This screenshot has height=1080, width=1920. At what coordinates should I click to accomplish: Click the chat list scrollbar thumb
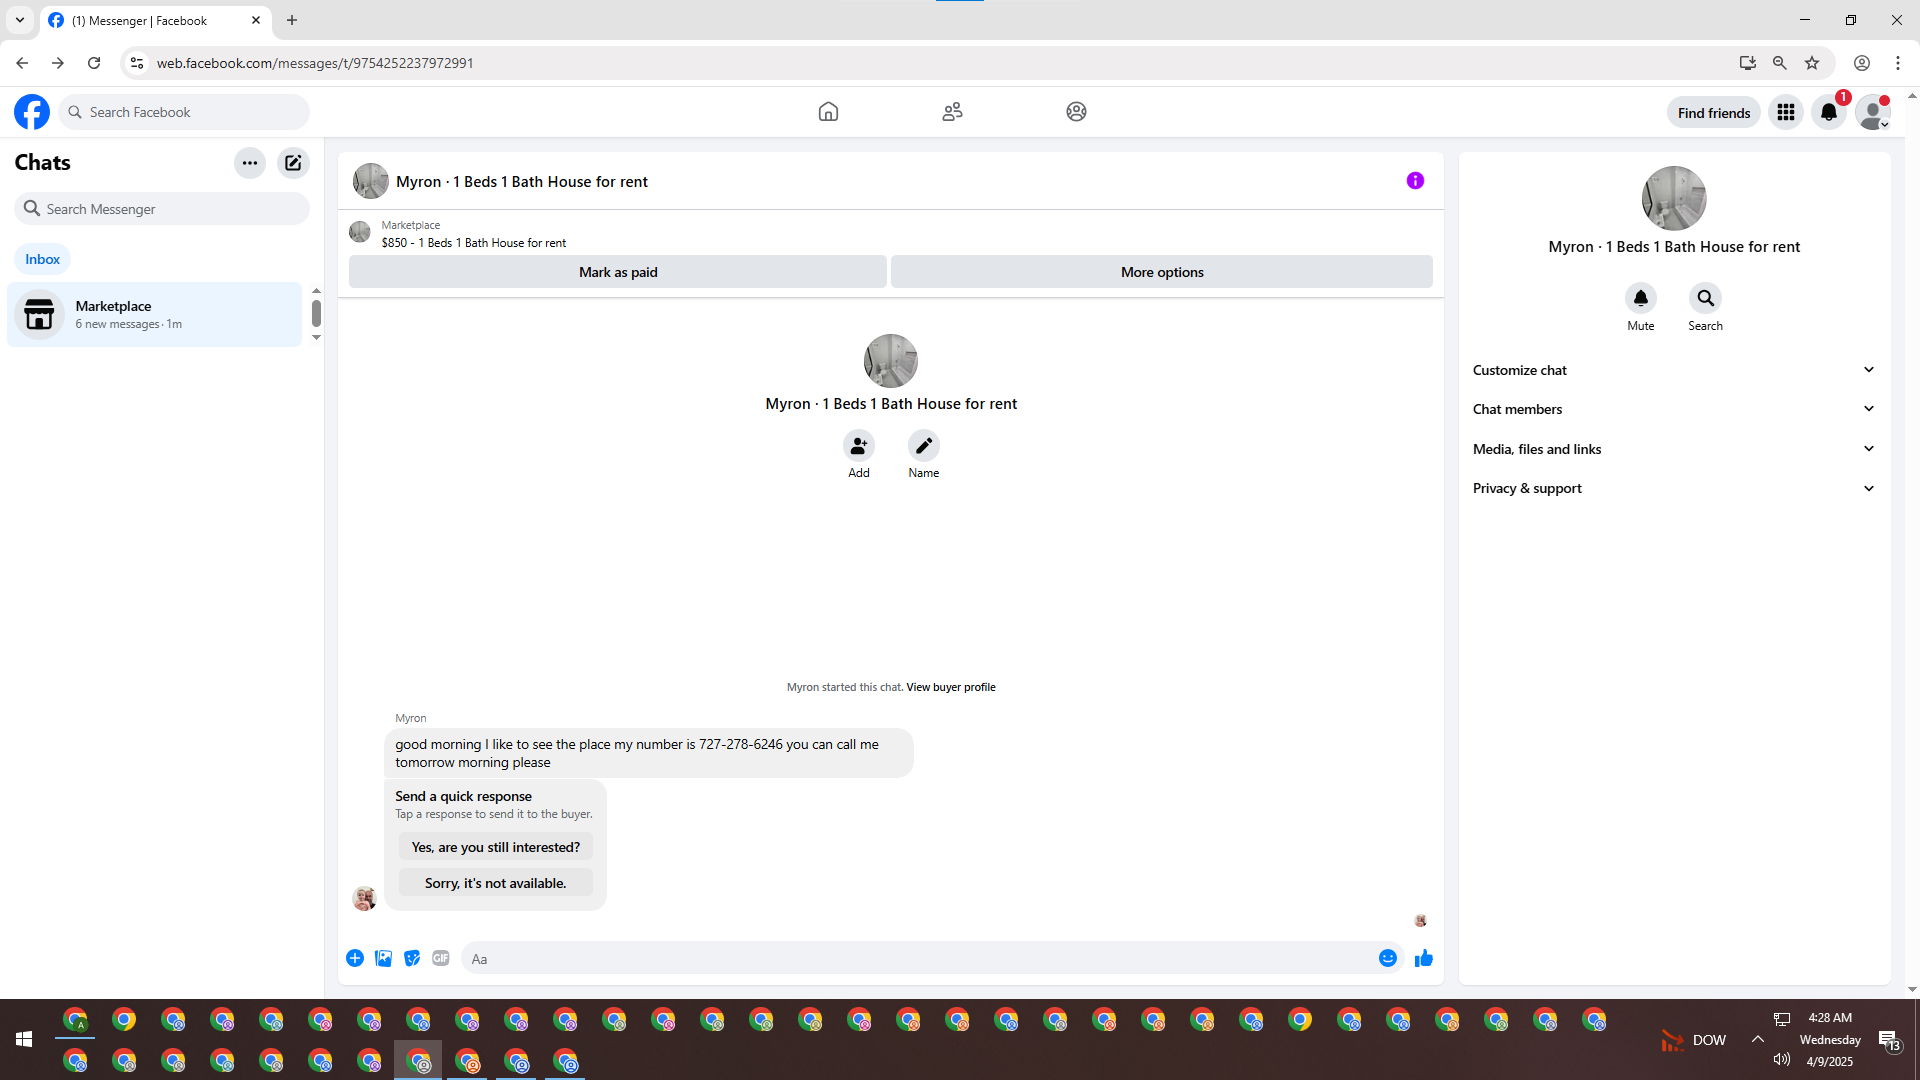[316, 313]
